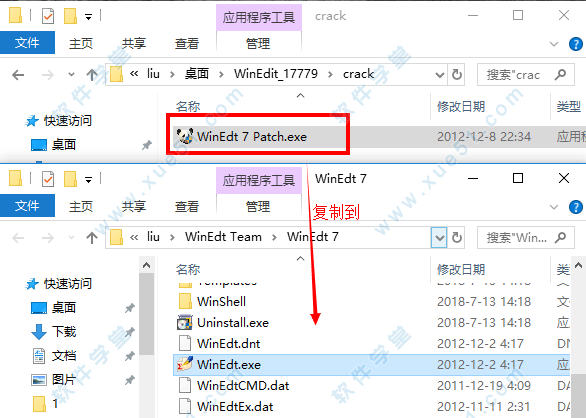
Task: Go back in the crack window navigation
Action: [18, 75]
